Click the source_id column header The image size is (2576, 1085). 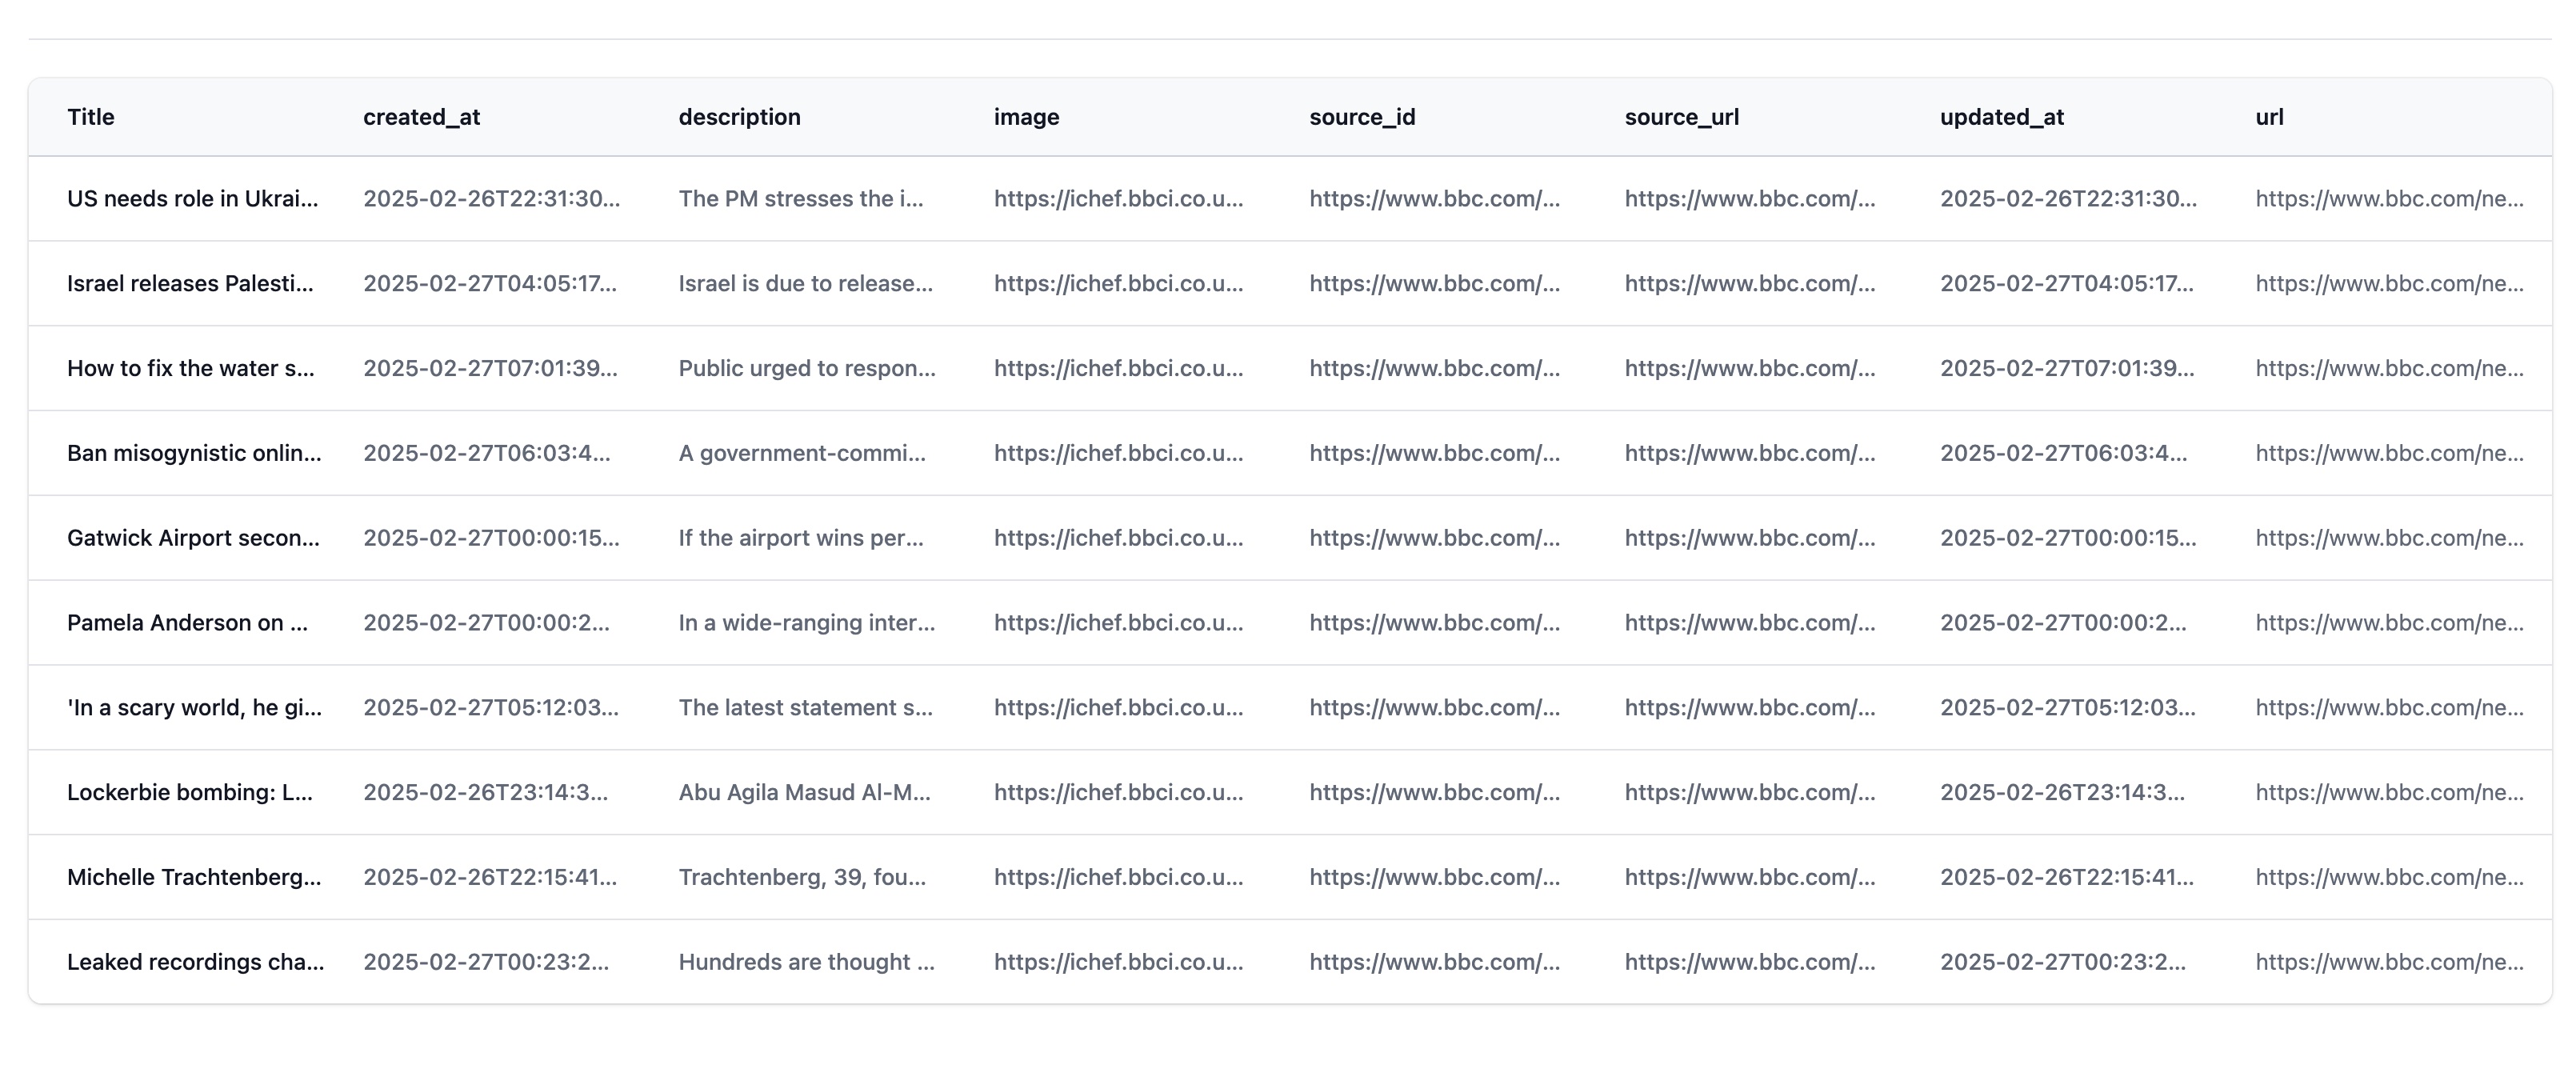point(1362,117)
